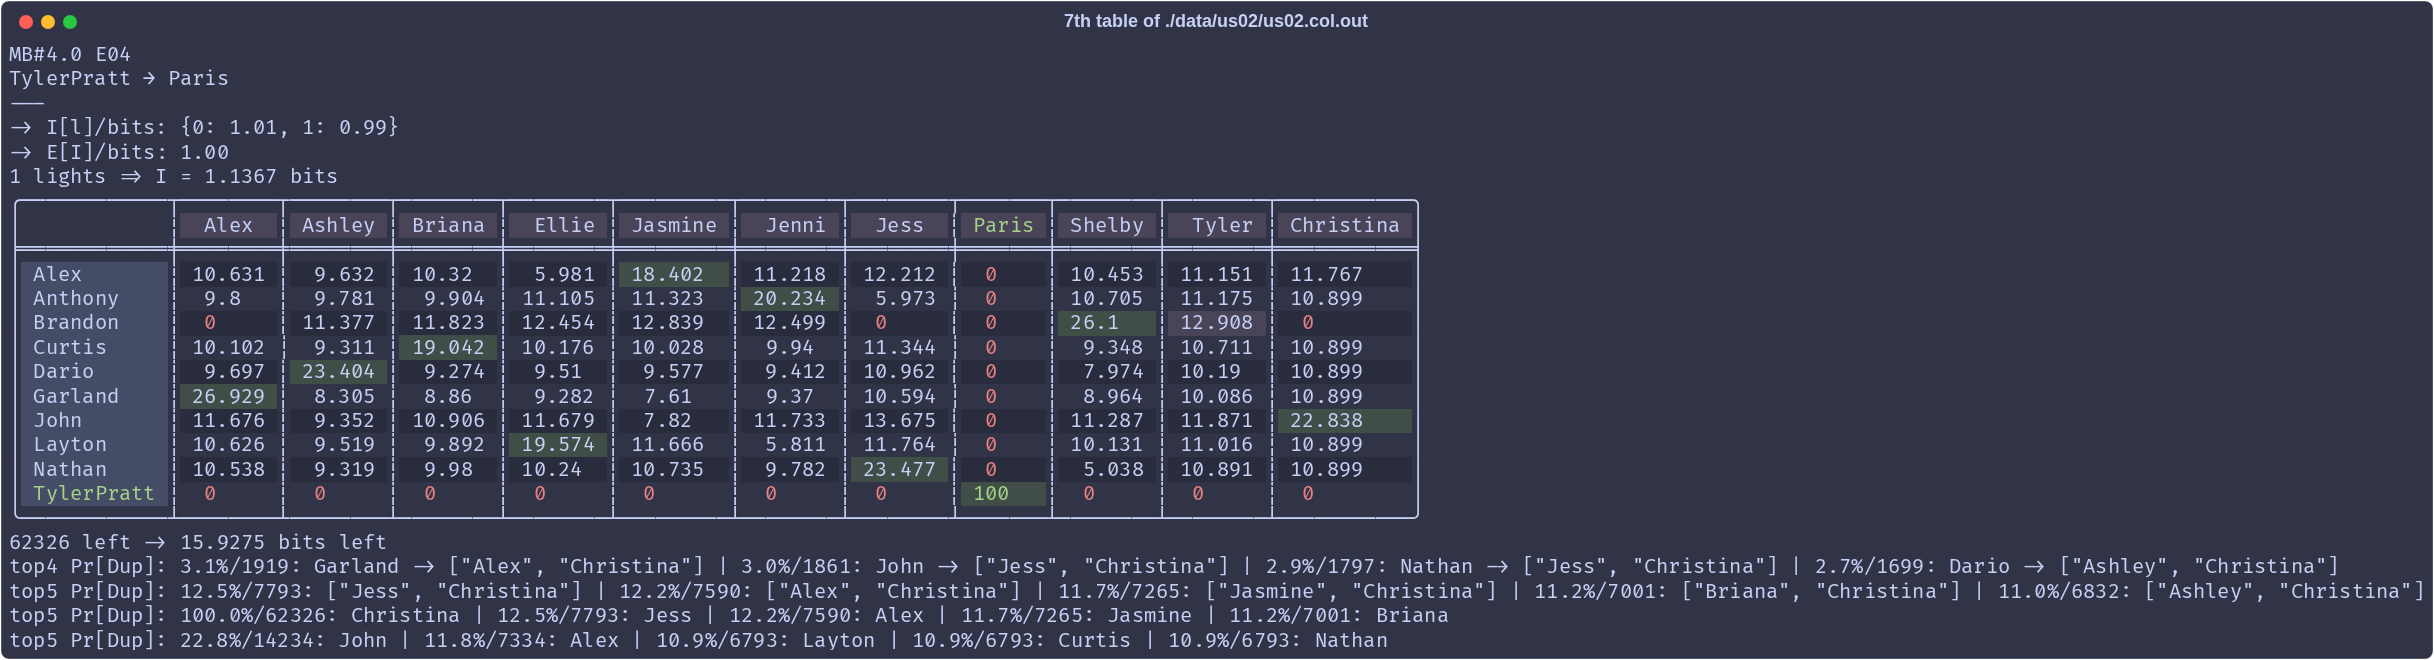
Task: Click the window title '7th table of ./data/us02/us02.col.out'
Action: pyautogui.click(x=1215, y=21)
